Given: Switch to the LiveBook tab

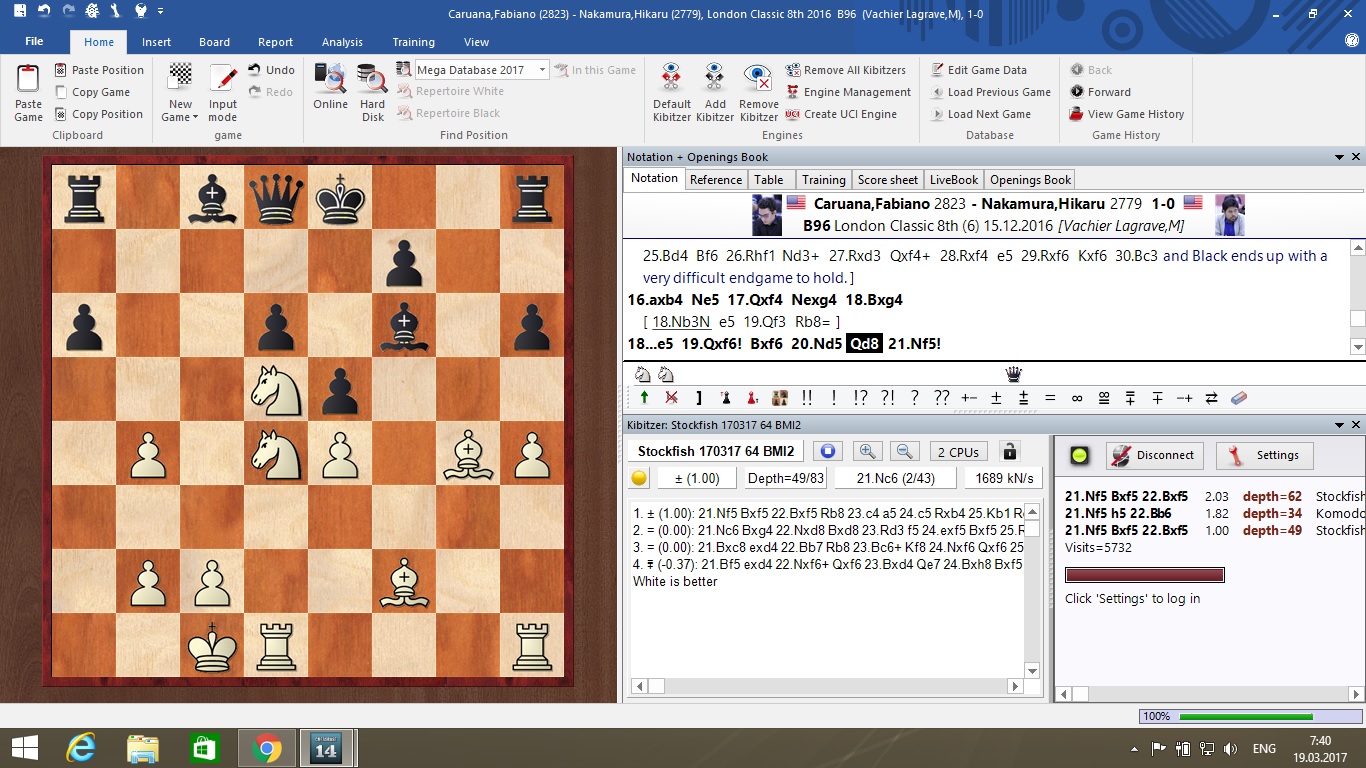Looking at the screenshot, I should (x=953, y=180).
